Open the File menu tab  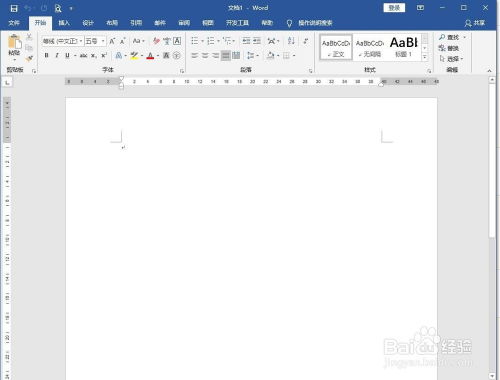pyautogui.click(x=14, y=23)
